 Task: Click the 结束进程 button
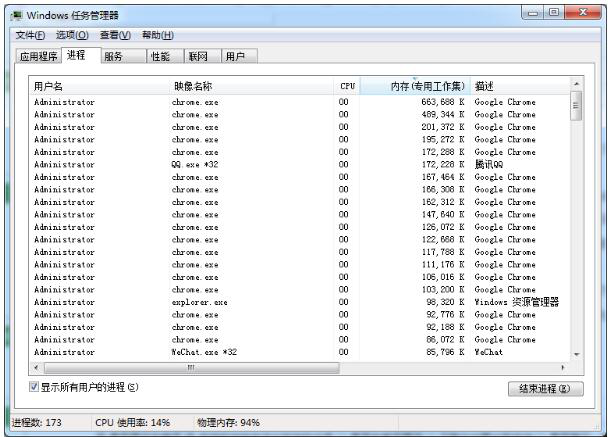[545, 389]
